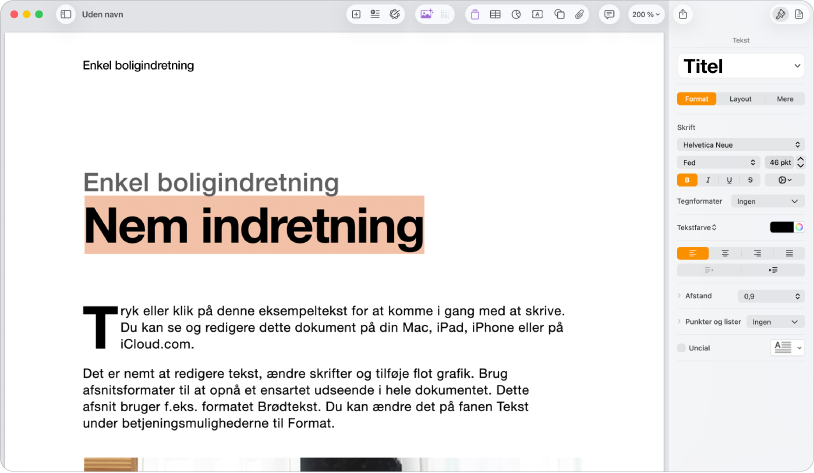814x473 pixels.
Task: Click the grey Enkel boligindretning subtitle
Action: tap(211, 182)
